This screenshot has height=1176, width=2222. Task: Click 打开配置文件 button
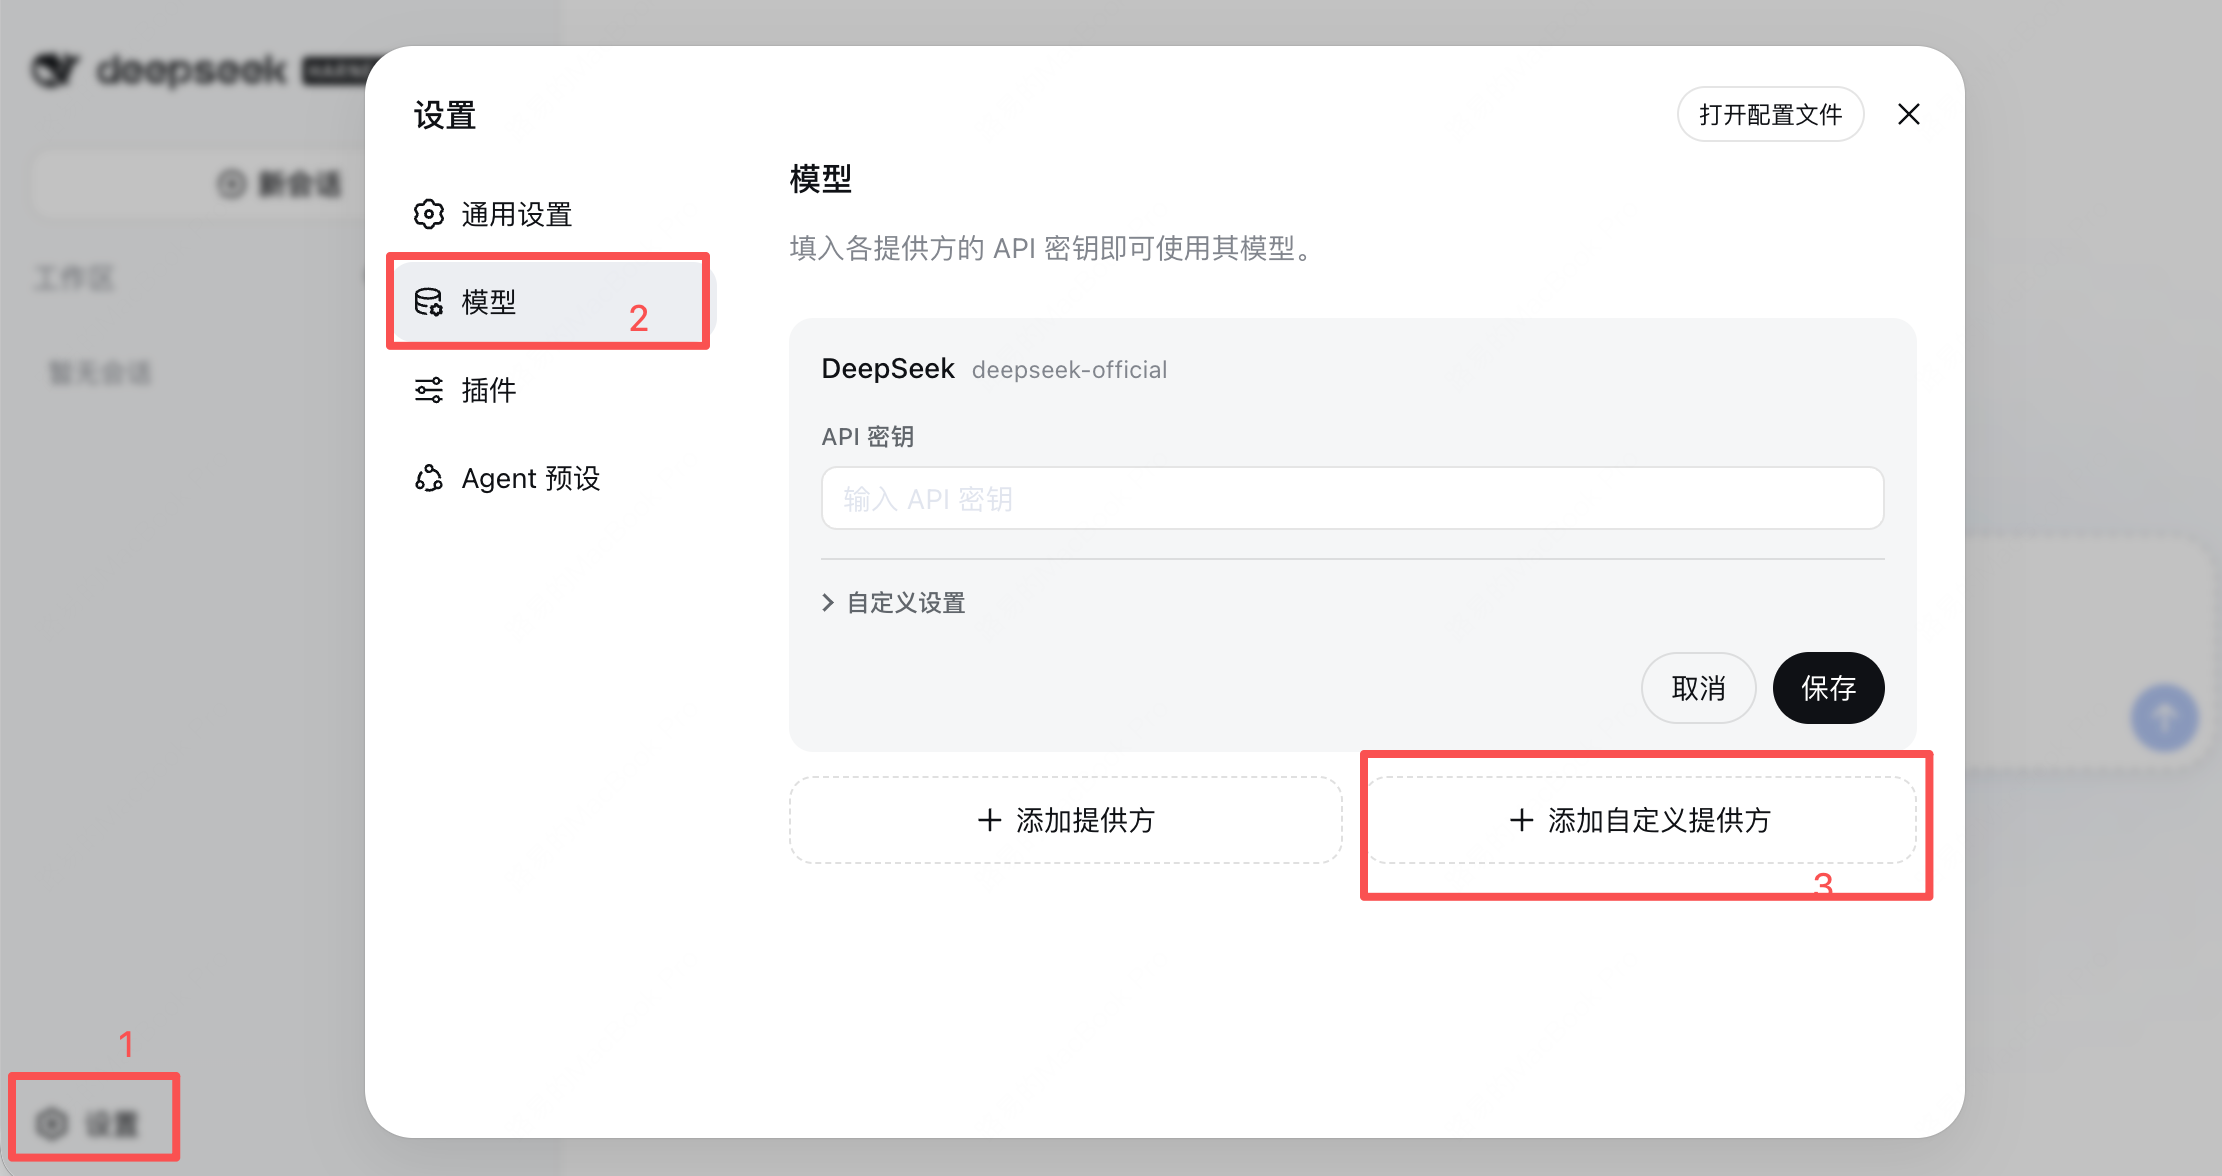1770,114
